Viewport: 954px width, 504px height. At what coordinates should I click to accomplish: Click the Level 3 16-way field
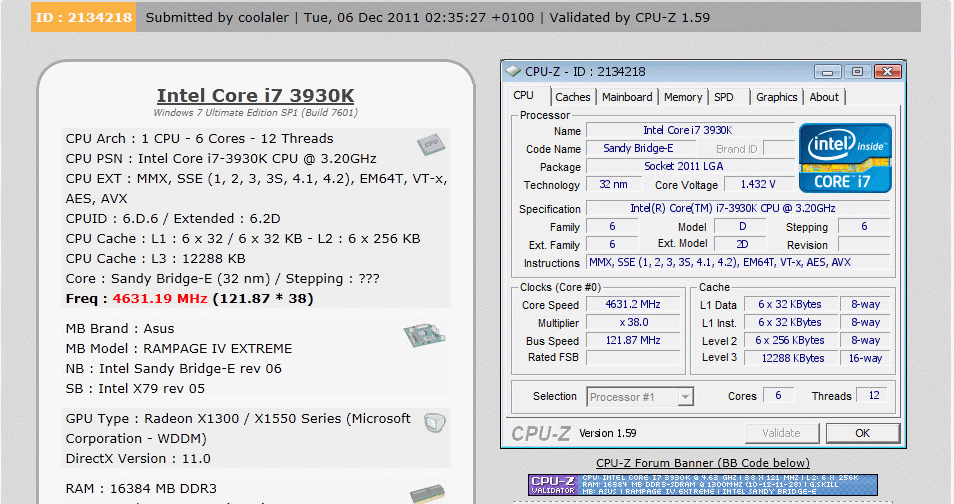click(865, 358)
